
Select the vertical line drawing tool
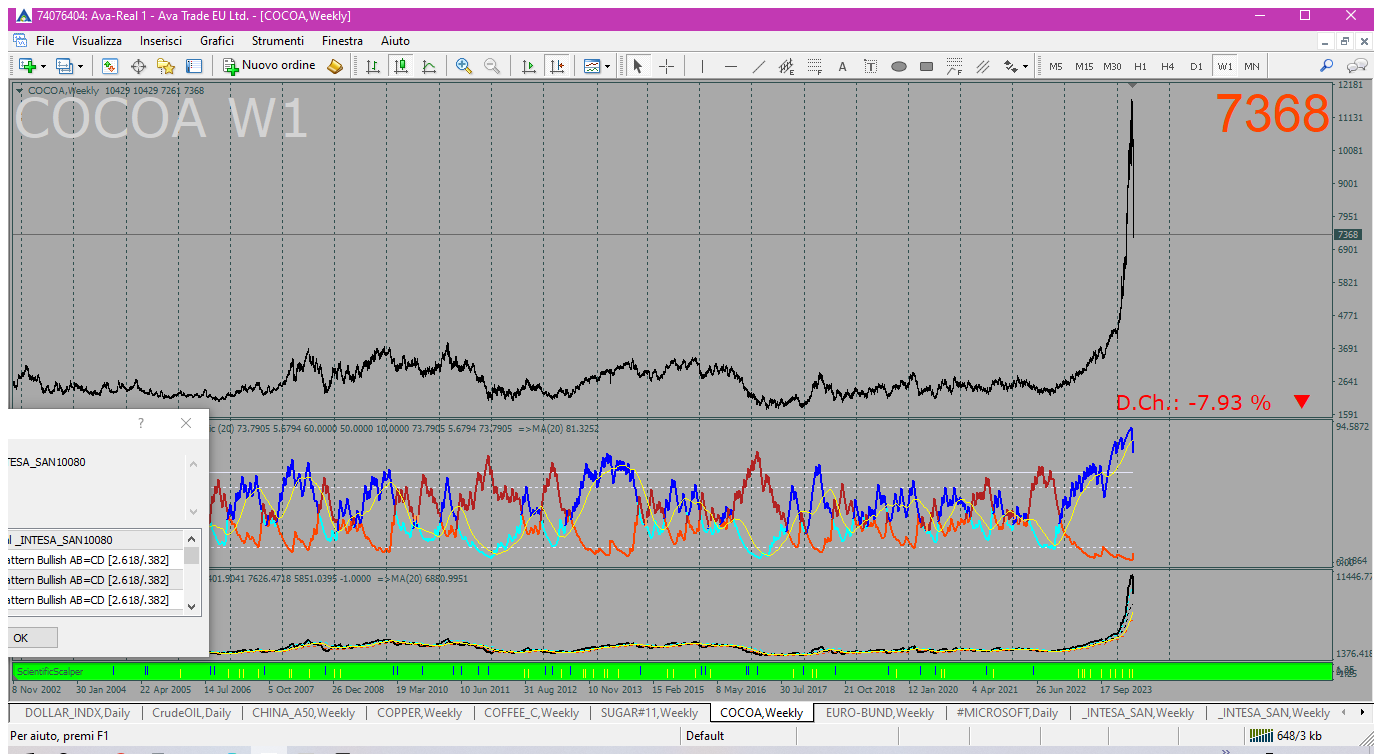(x=703, y=66)
